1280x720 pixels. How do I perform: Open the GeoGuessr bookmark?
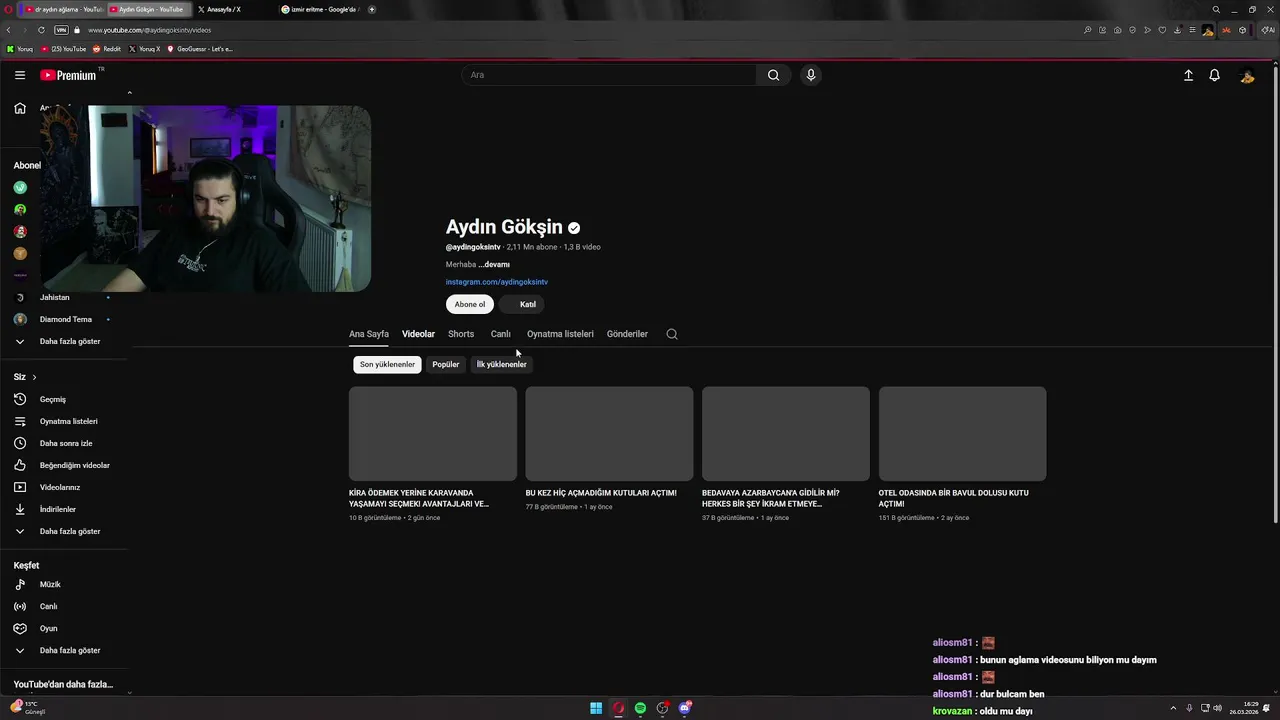click(x=200, y=49)
